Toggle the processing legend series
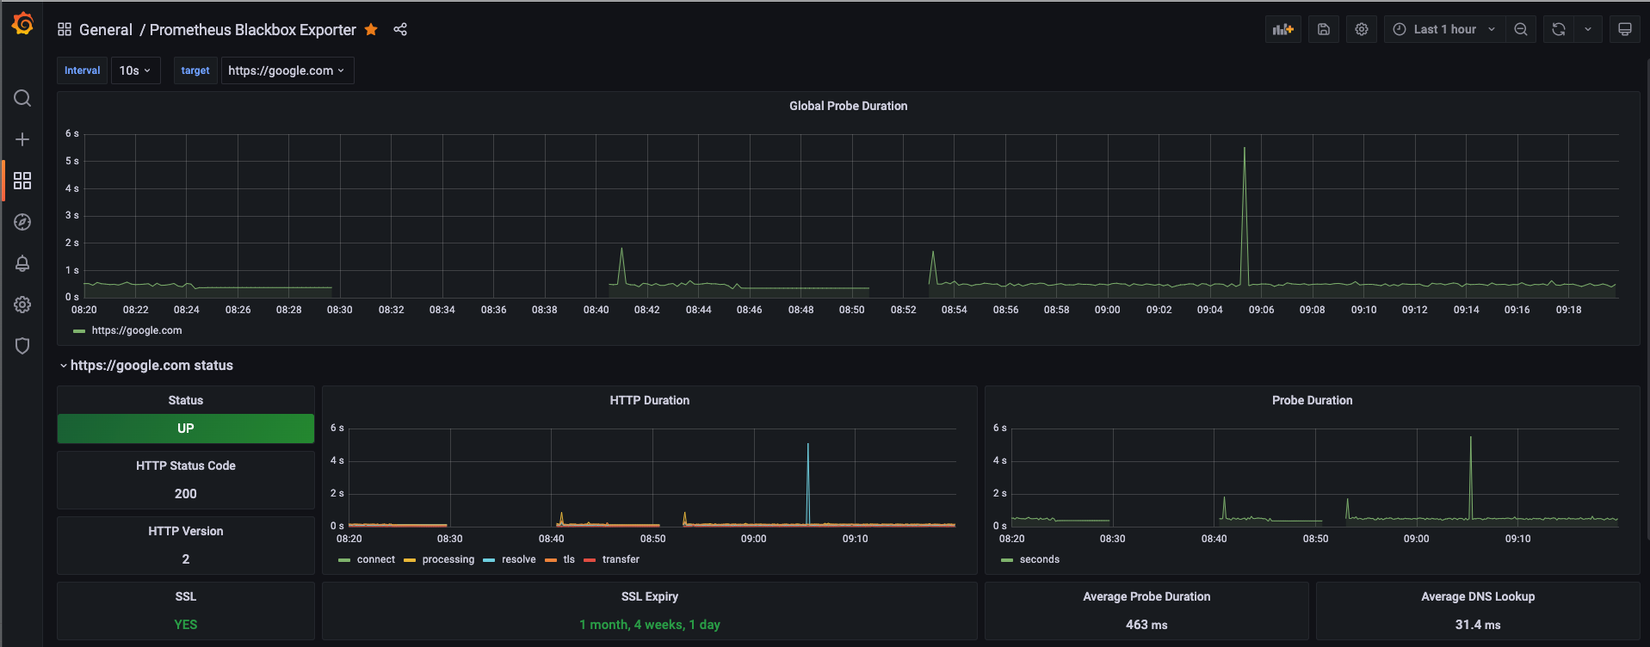Viewport: 1650px width, 647px height. pos(448,559)
